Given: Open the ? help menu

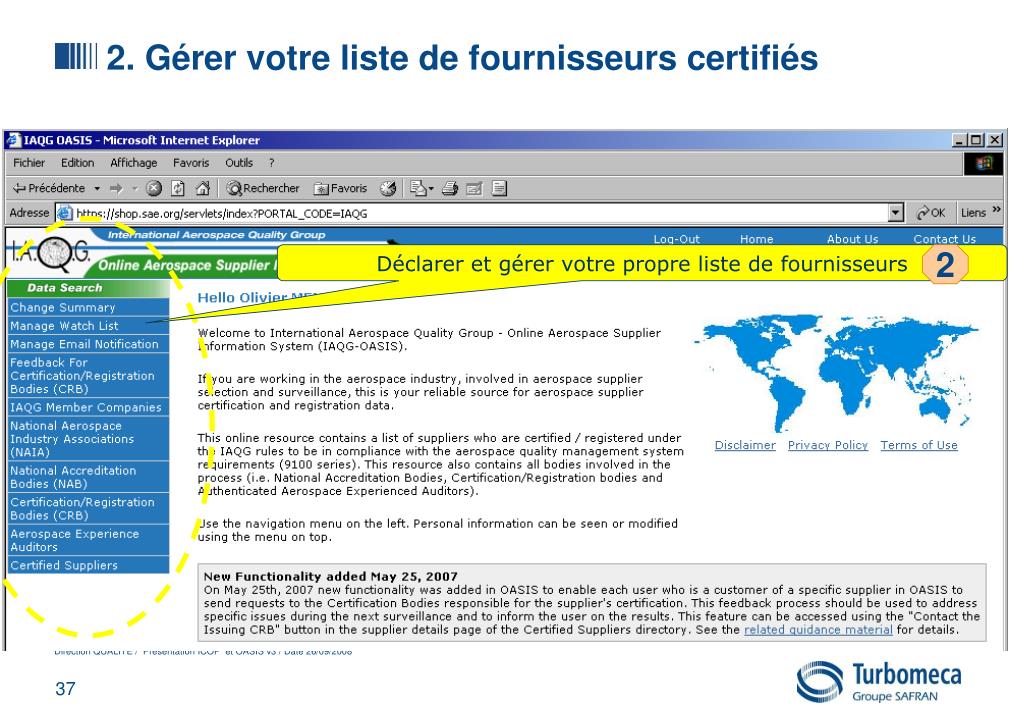Looking at the screenshot, I should point(272,163).
